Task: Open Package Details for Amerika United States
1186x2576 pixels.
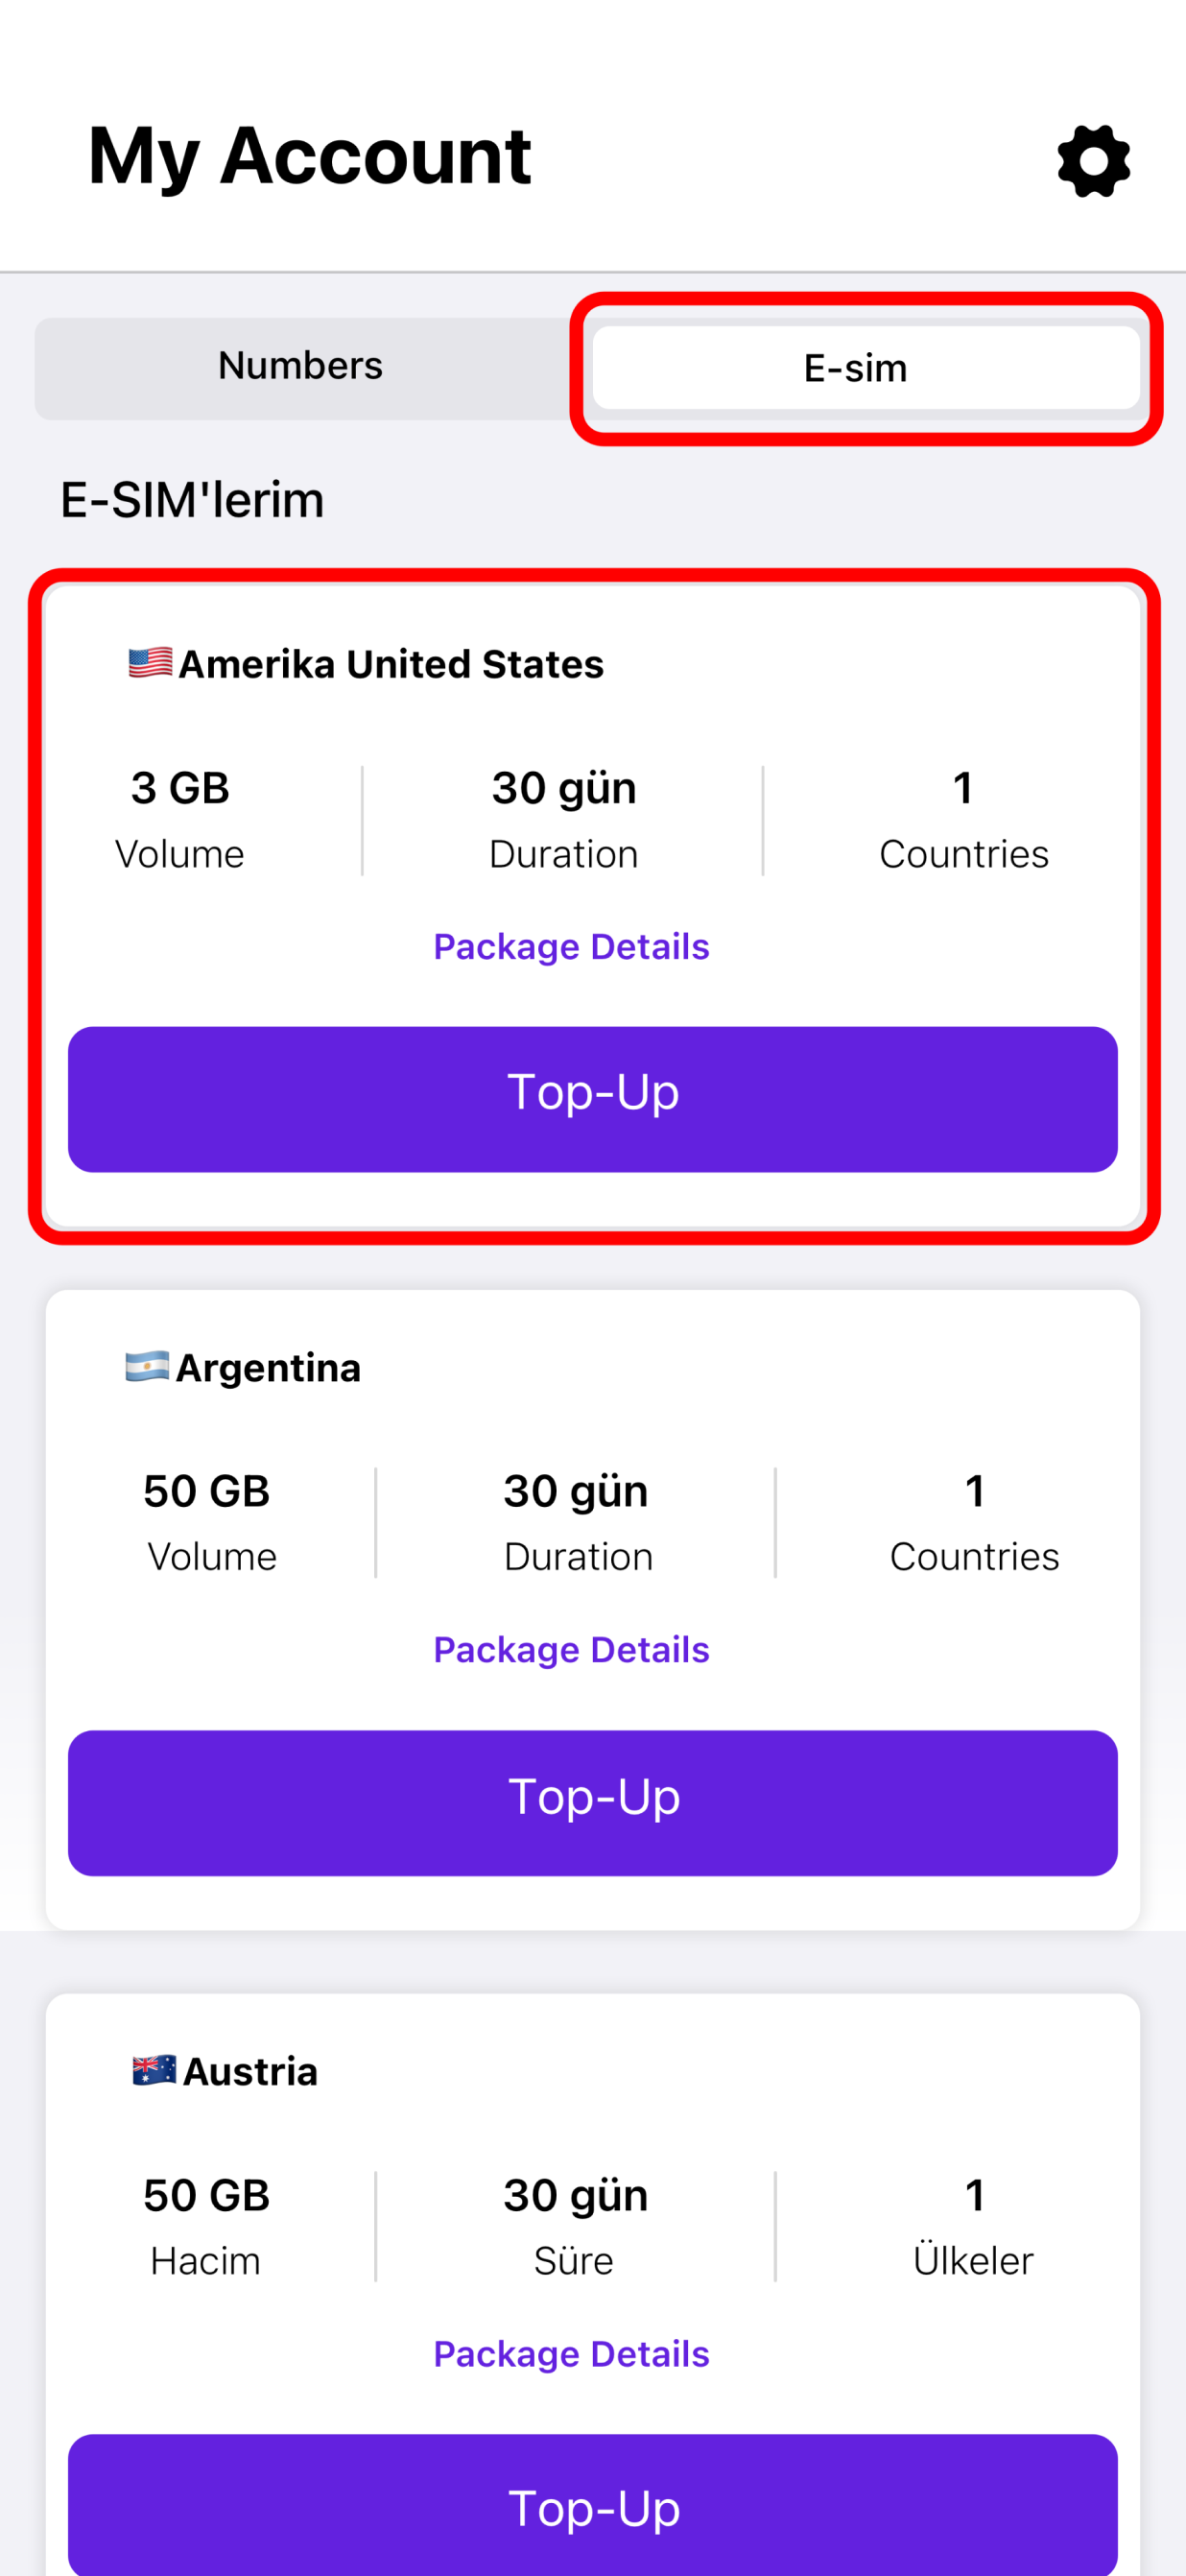Action: click(x=571, y=946)
